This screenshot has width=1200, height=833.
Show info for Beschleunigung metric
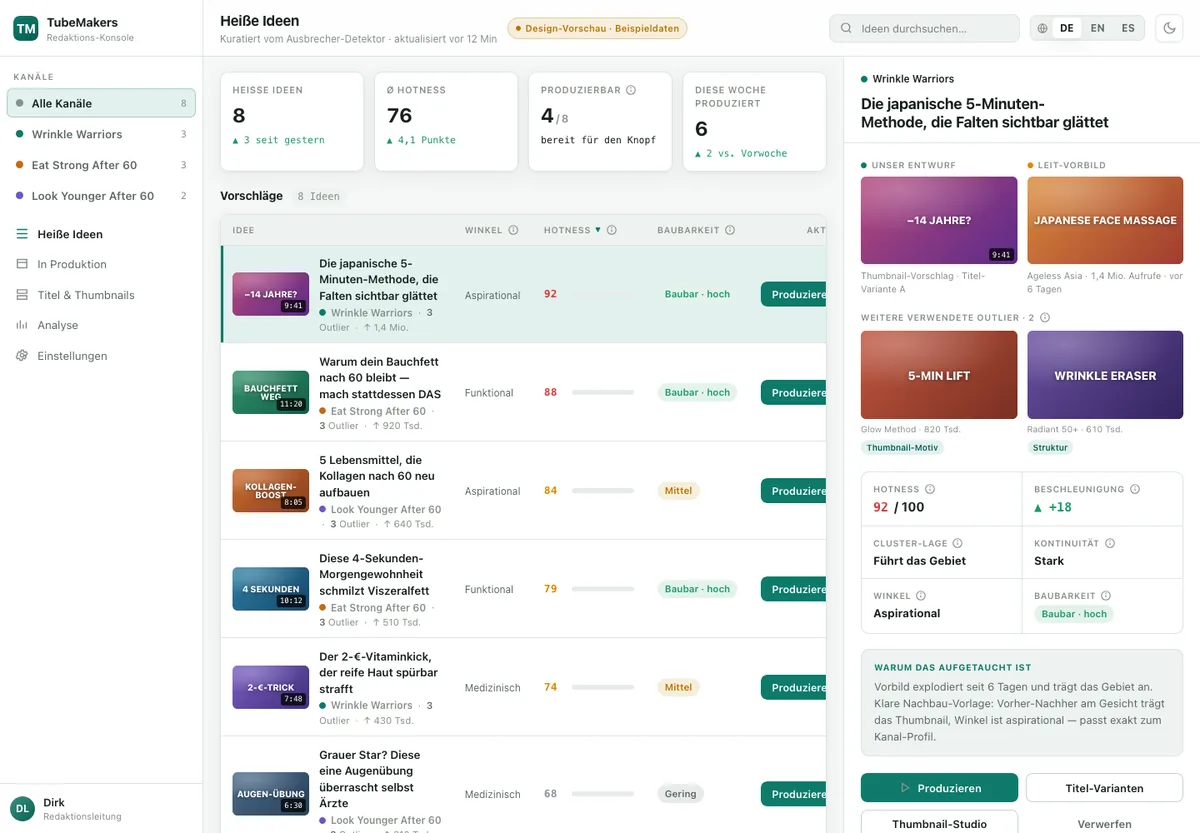click(1134, 489)
